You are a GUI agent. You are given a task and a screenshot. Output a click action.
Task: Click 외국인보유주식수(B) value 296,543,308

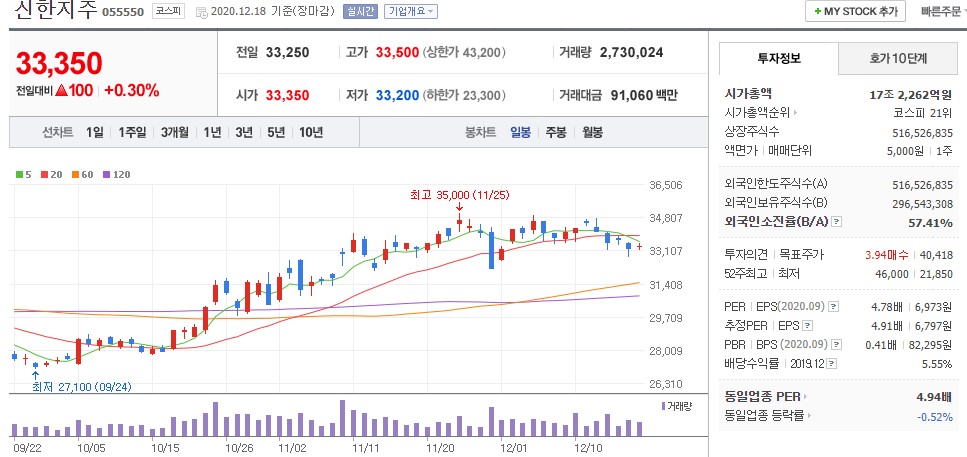pos(923,204)
